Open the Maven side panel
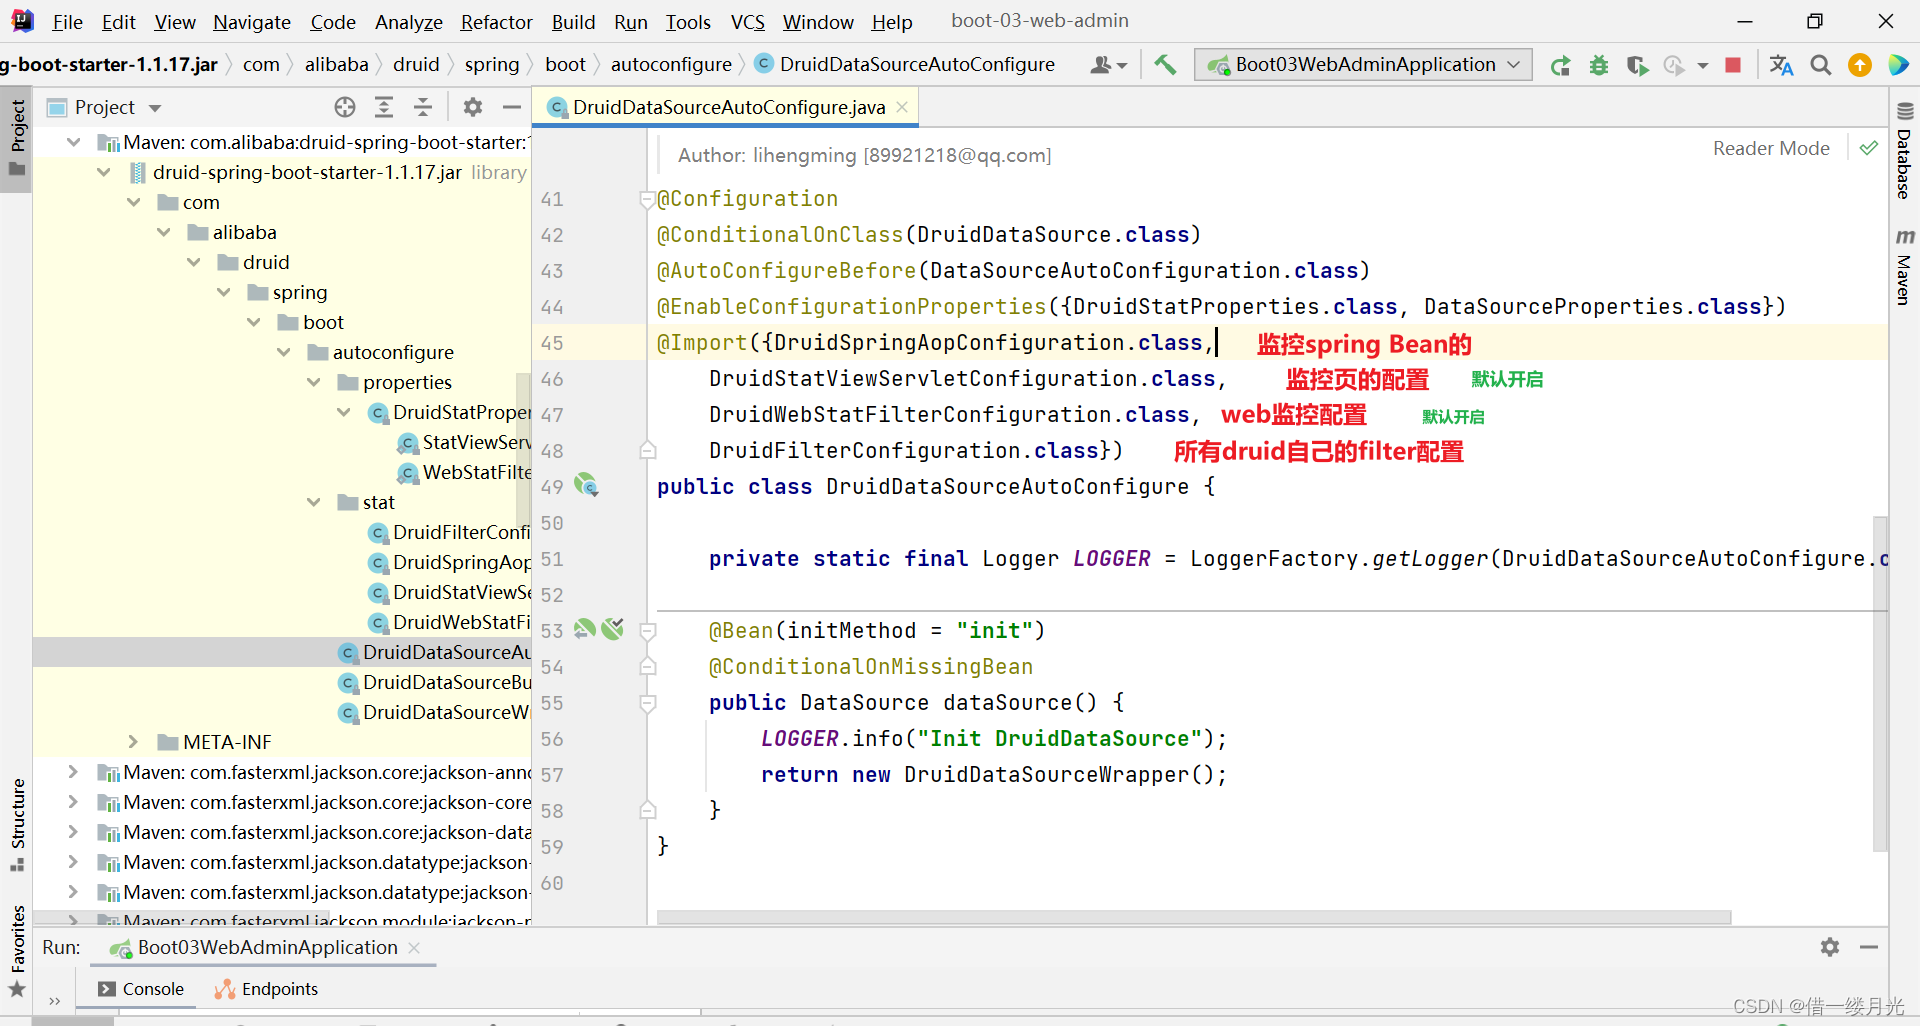This screenshot has width=1920, height=1026. (1904, 267)
